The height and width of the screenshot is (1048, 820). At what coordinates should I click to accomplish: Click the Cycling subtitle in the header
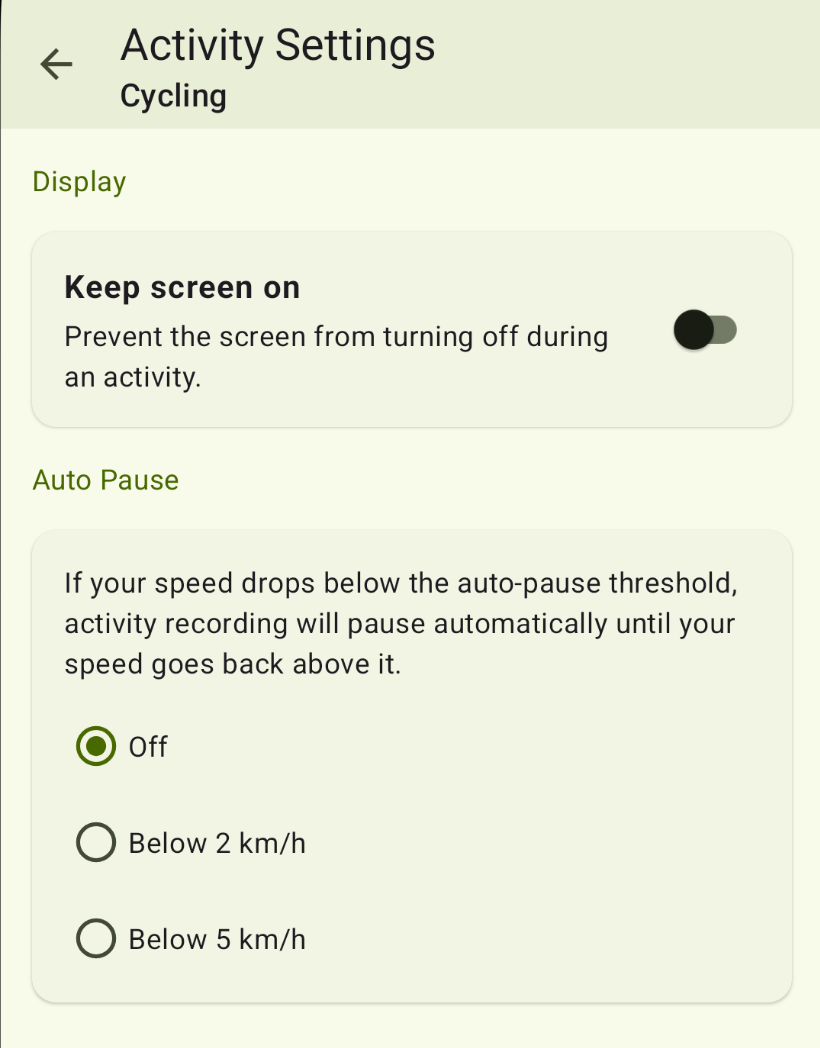(172, 95)
